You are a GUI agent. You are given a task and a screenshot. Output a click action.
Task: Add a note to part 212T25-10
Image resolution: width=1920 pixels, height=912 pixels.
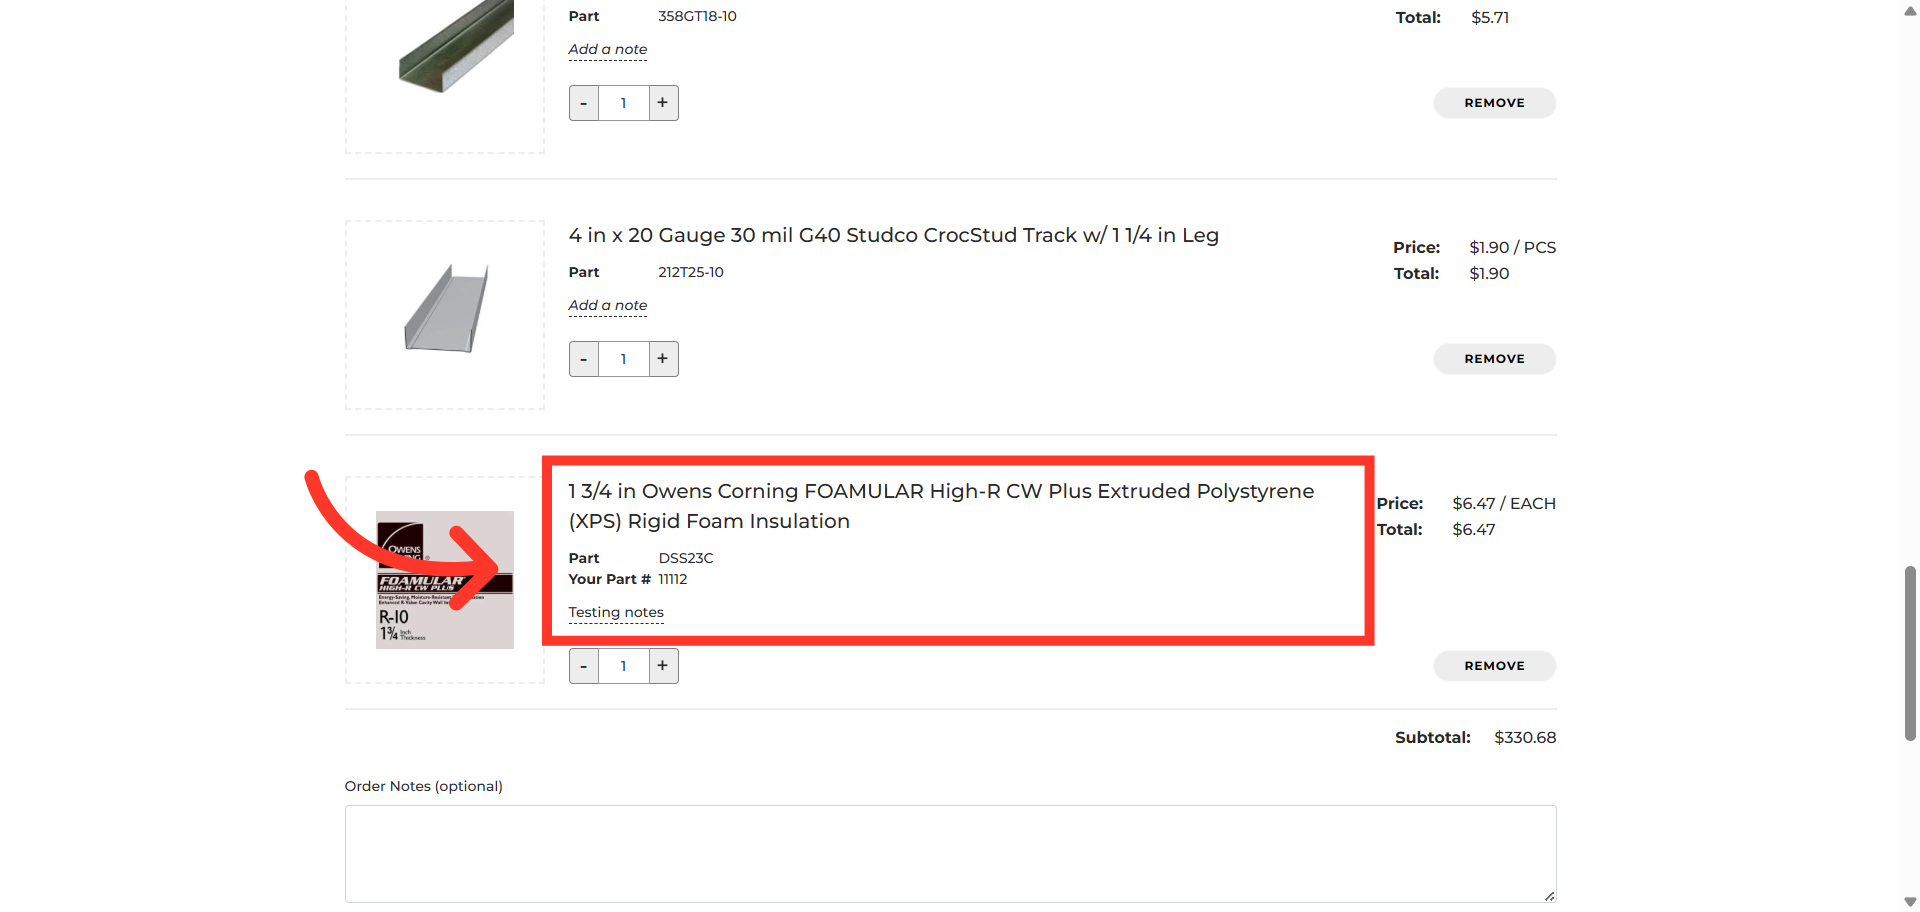(608, 305)
